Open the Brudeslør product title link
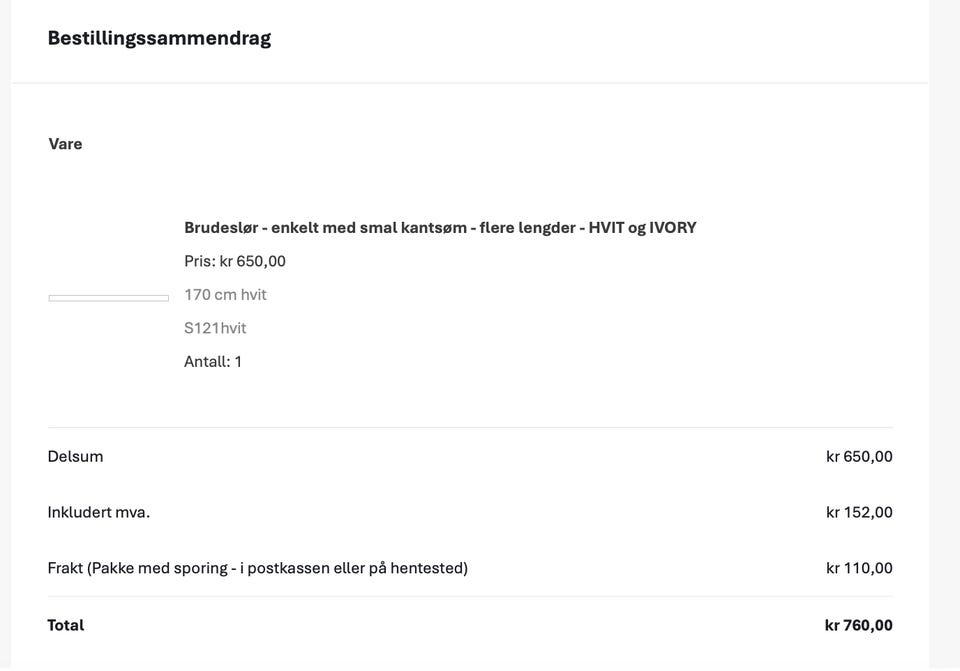The height and width of the screenshot is (671, 960). 440,228
